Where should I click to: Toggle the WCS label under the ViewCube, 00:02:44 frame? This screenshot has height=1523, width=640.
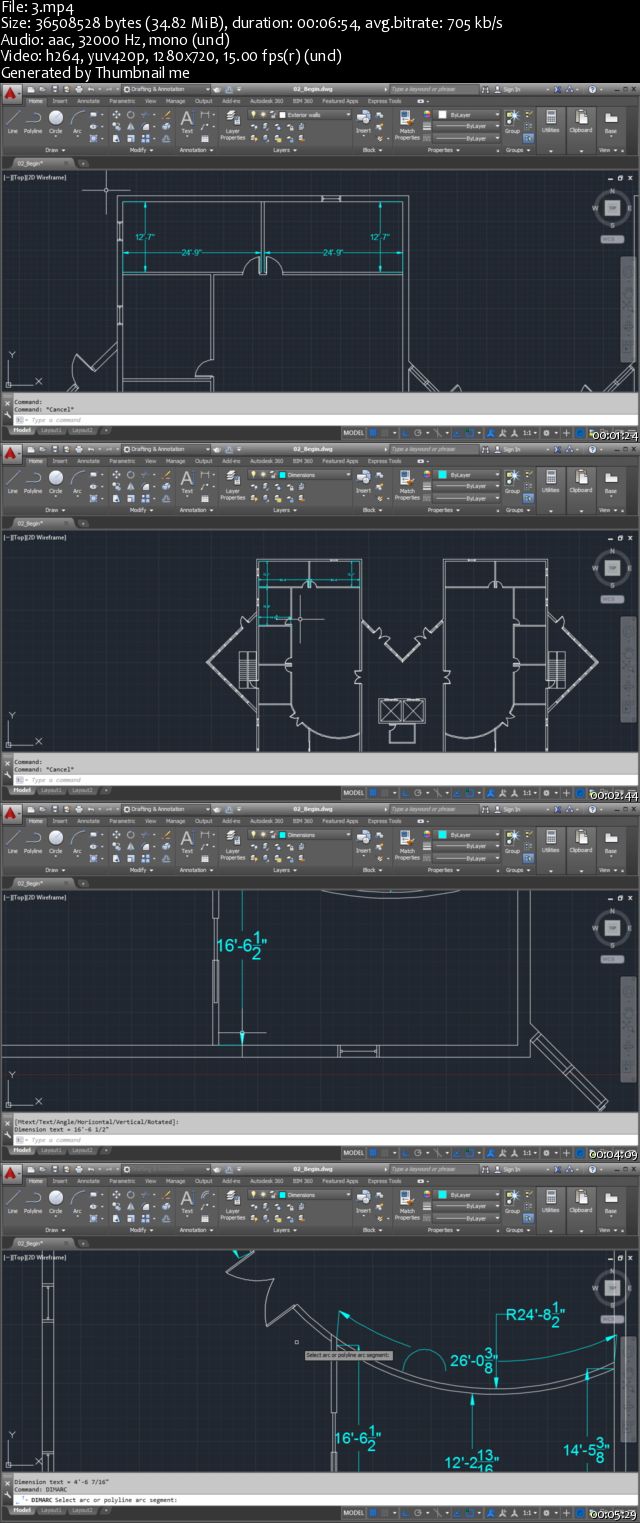click(610, 599)
